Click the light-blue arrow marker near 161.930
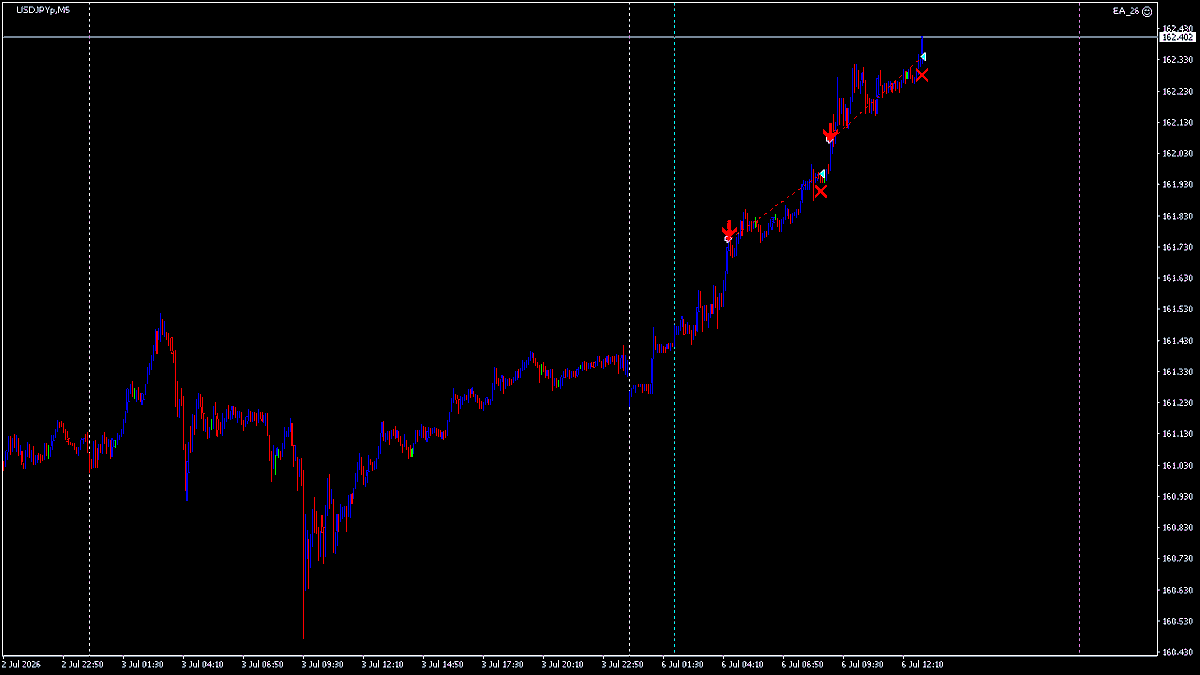This screenshot has width=1200, height=675. click(822, 175)
